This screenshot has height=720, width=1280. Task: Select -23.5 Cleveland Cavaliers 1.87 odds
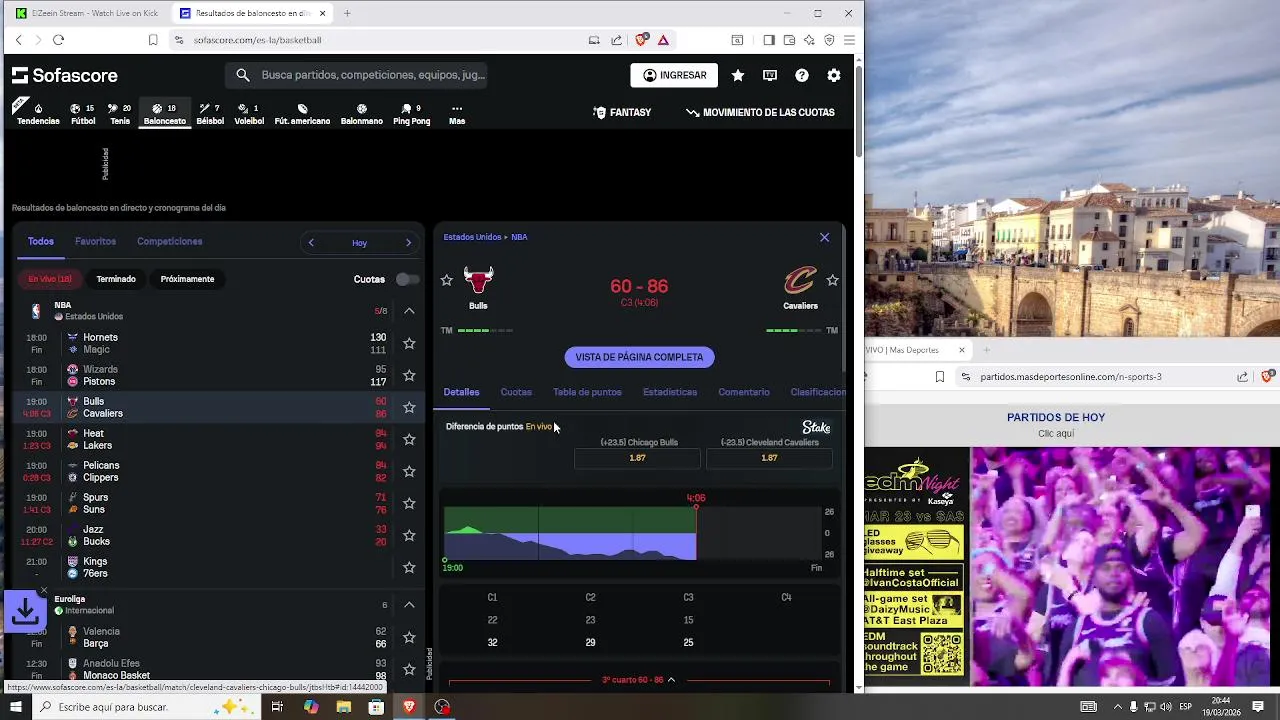click(x=769, y=458)
